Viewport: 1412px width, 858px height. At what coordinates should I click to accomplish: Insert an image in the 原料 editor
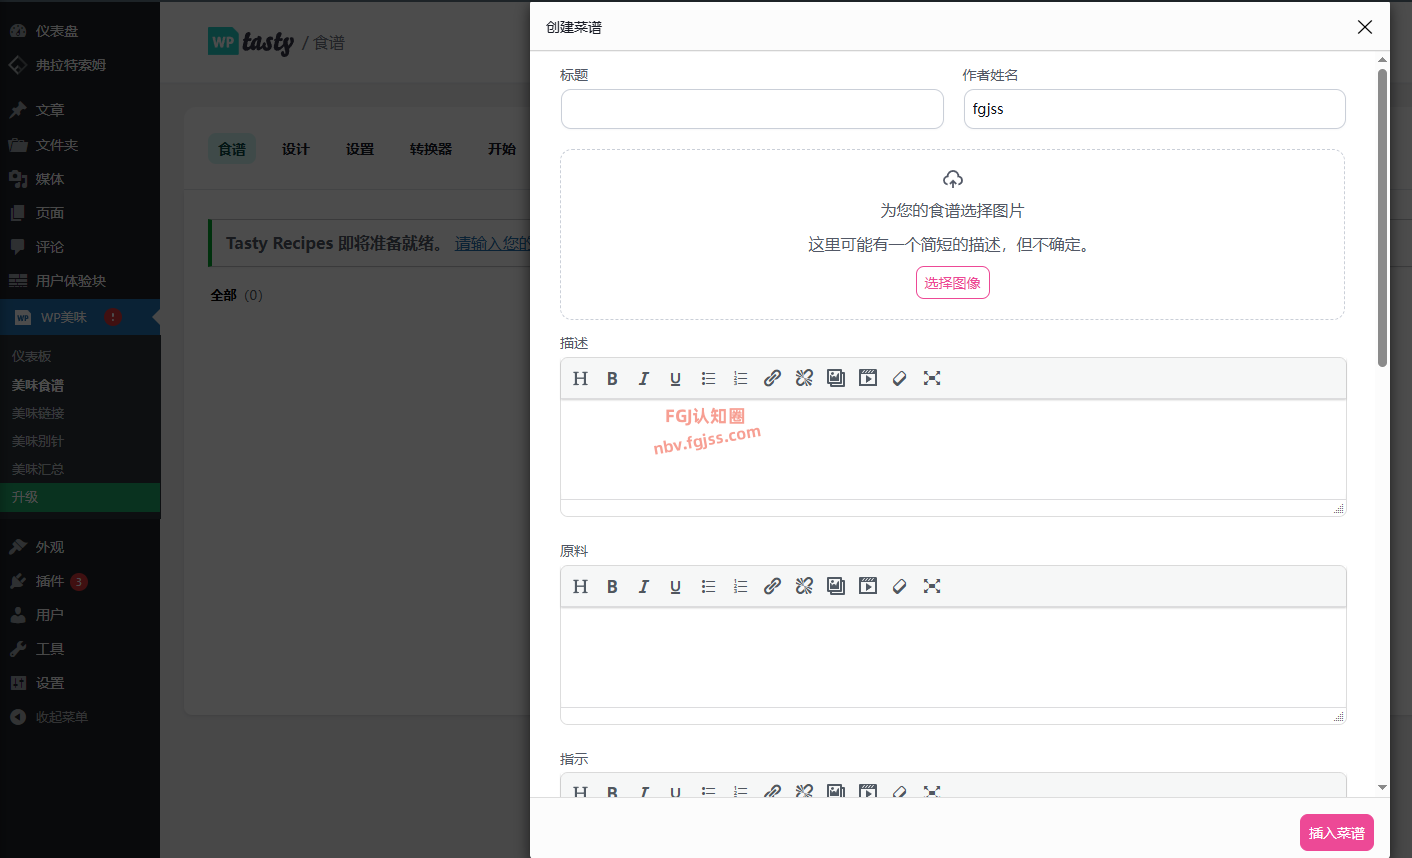tap(836, 586)
